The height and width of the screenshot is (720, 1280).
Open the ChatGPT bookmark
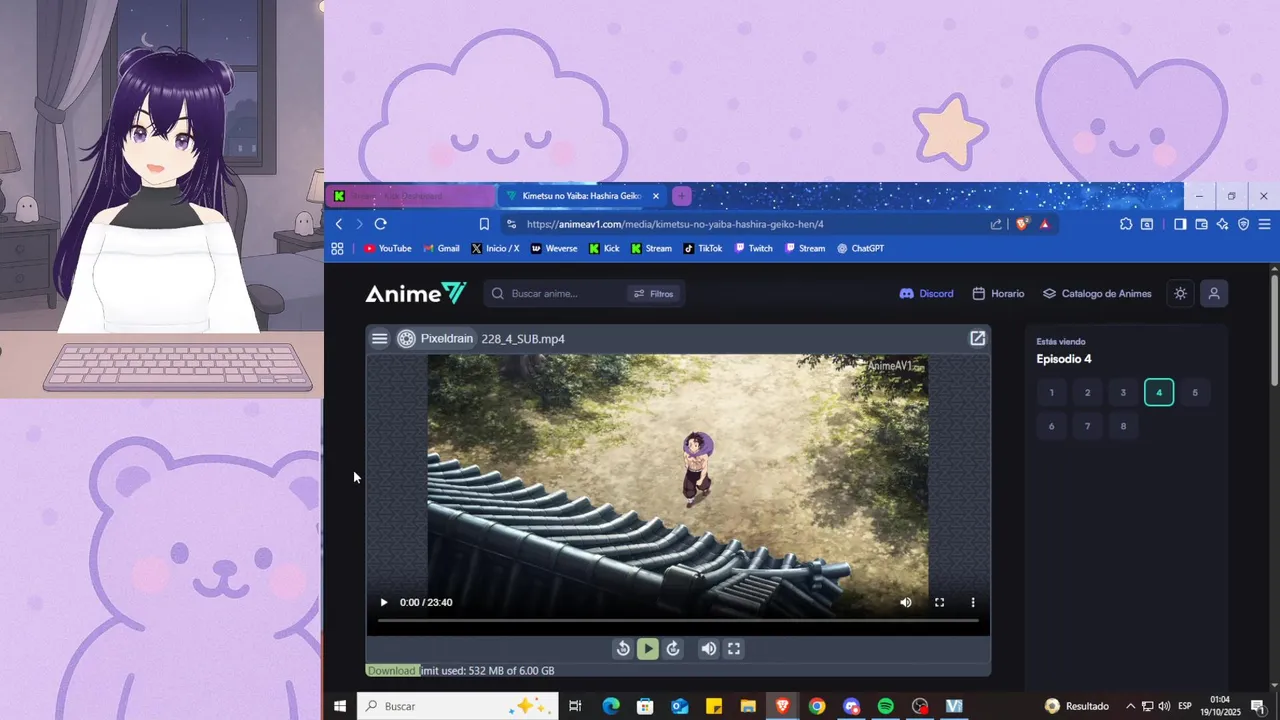click(x=861, y=248)
